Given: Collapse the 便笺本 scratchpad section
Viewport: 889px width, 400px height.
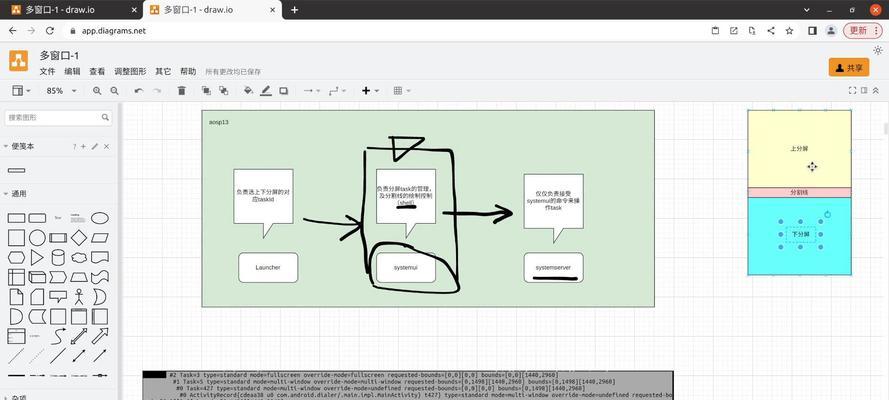Looking at the screenshot, I should click(18, 146).
